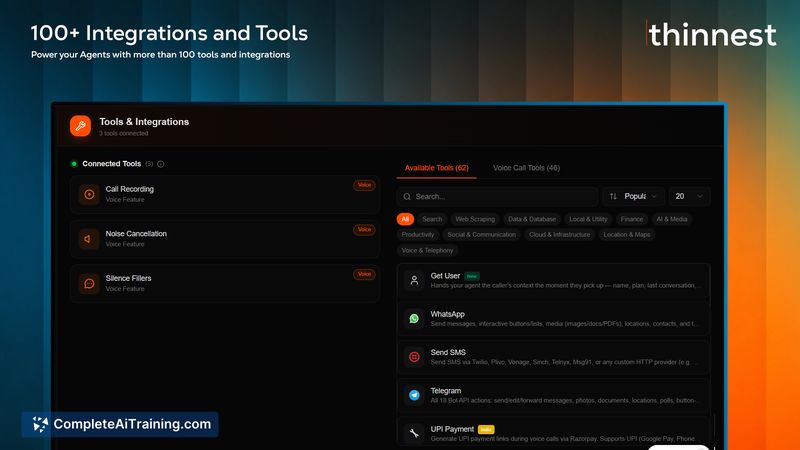Click the WhatsApp description text
Viewport: 800px width, 450px height.
click(562, 324)
